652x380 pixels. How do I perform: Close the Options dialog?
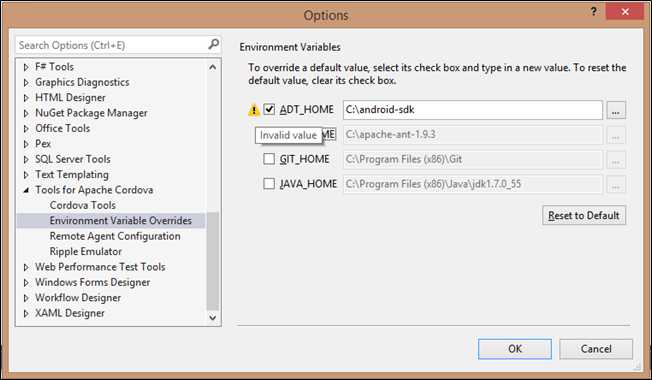625,12
